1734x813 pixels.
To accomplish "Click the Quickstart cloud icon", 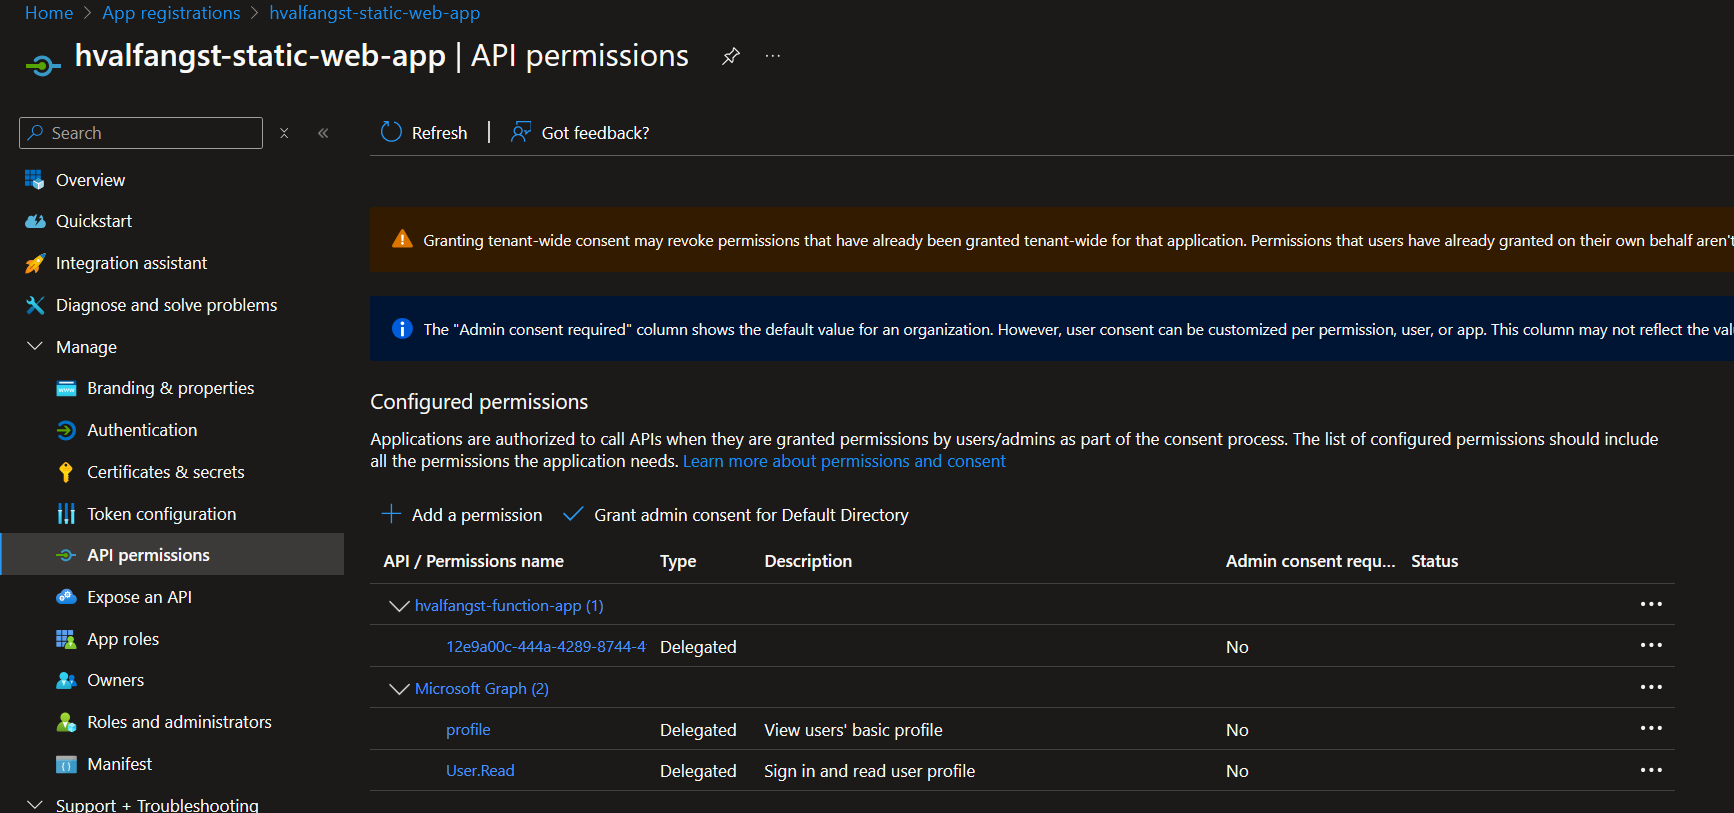I will (x=35, y=221).
